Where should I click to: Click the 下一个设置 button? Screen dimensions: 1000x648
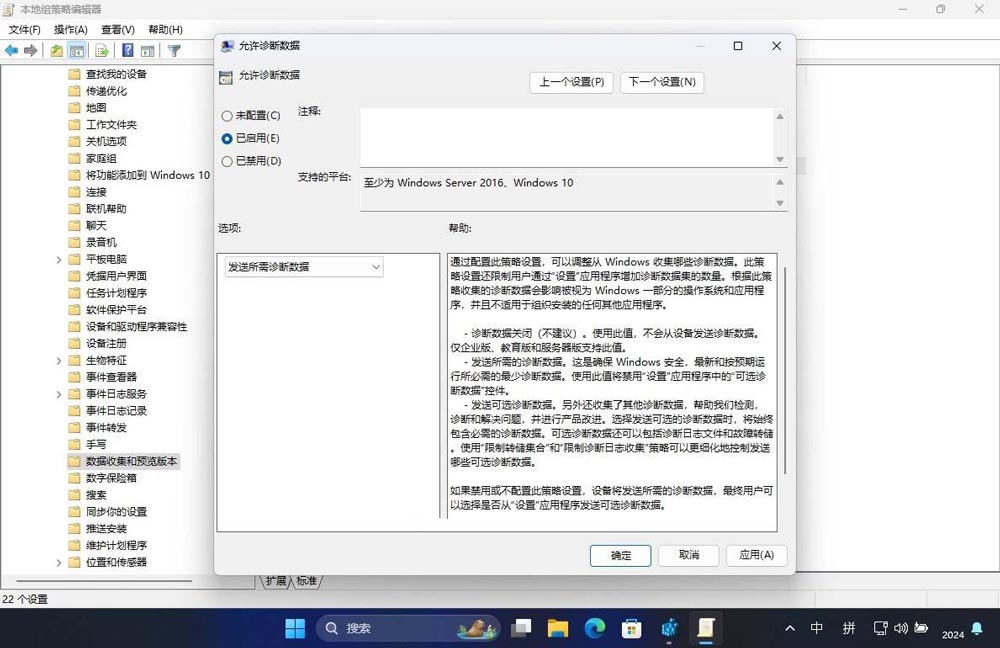tap(662, 83)
